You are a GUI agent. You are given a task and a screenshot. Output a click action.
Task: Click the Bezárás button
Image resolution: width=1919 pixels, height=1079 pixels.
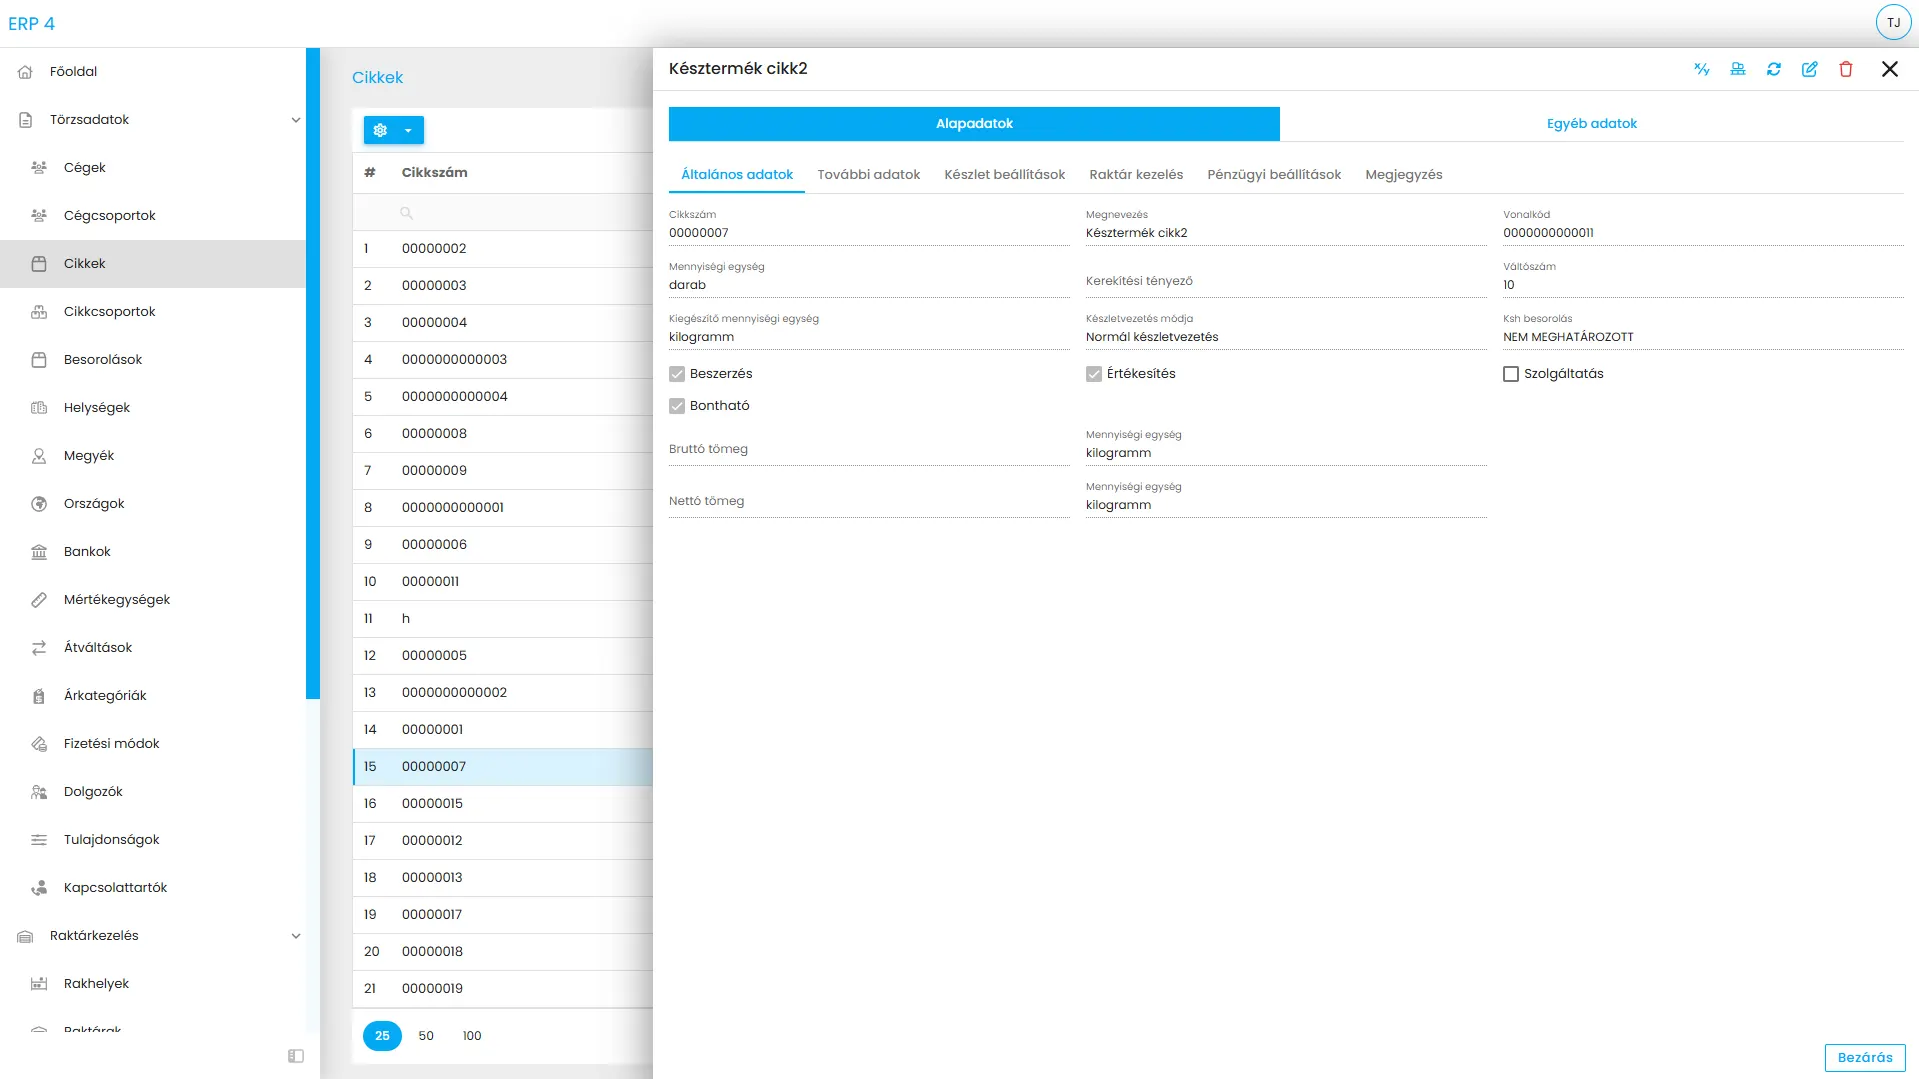tap(1864, 1057)
